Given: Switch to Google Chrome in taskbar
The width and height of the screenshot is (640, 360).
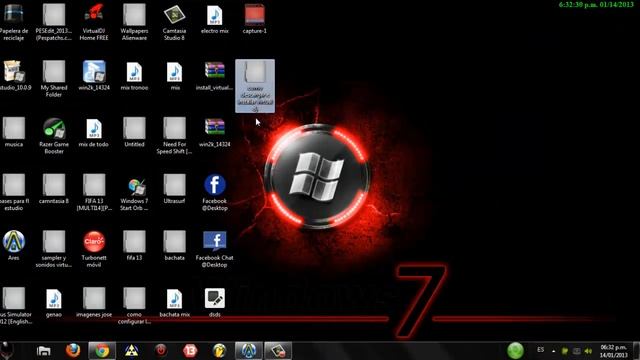Looking at the screenshot, I should point(102,351).
